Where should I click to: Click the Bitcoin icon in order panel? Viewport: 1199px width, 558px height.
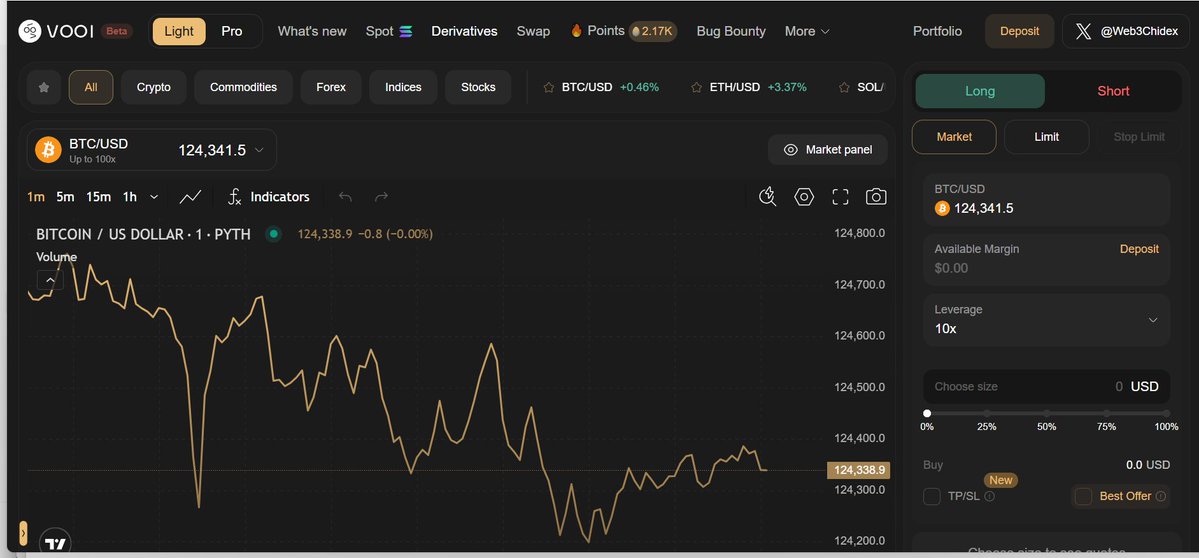click(x=942, y=208)
